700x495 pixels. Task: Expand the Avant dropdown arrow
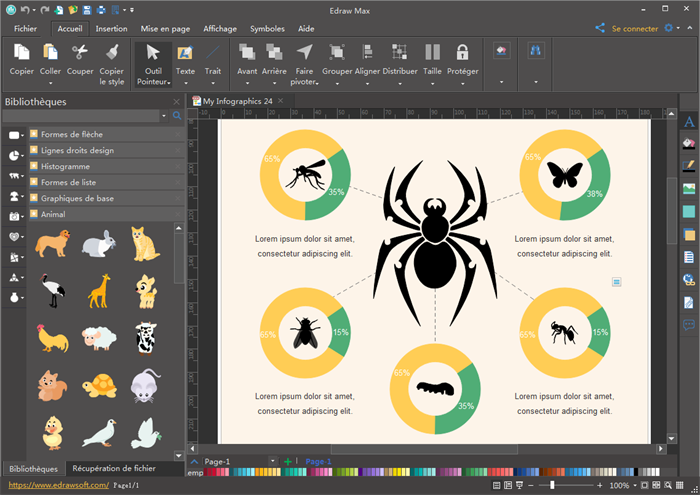coord(247,83)
